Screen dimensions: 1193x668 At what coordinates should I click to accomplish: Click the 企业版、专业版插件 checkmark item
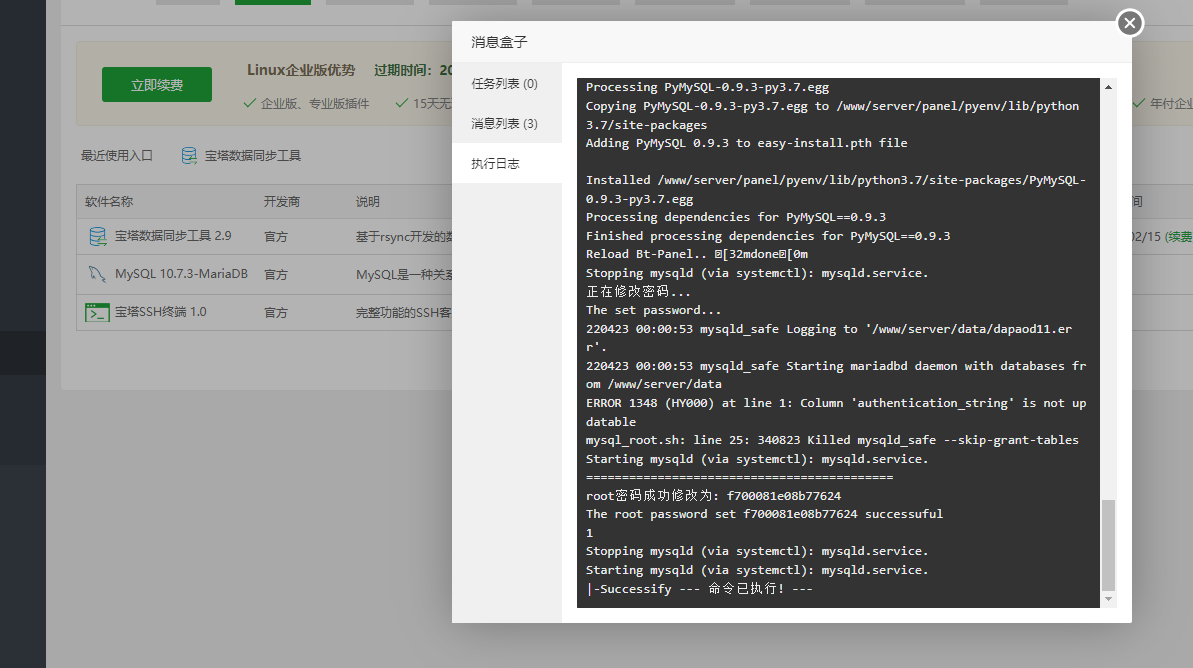[x=307, y=103]
